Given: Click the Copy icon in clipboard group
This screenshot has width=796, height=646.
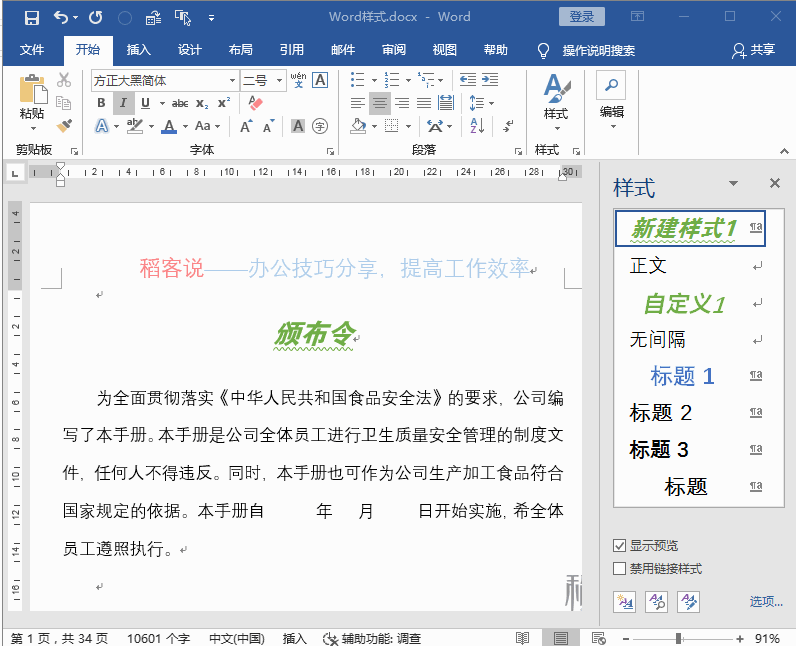Looking at the screenshot, I should pyautogui.click(x=63, y=103).
